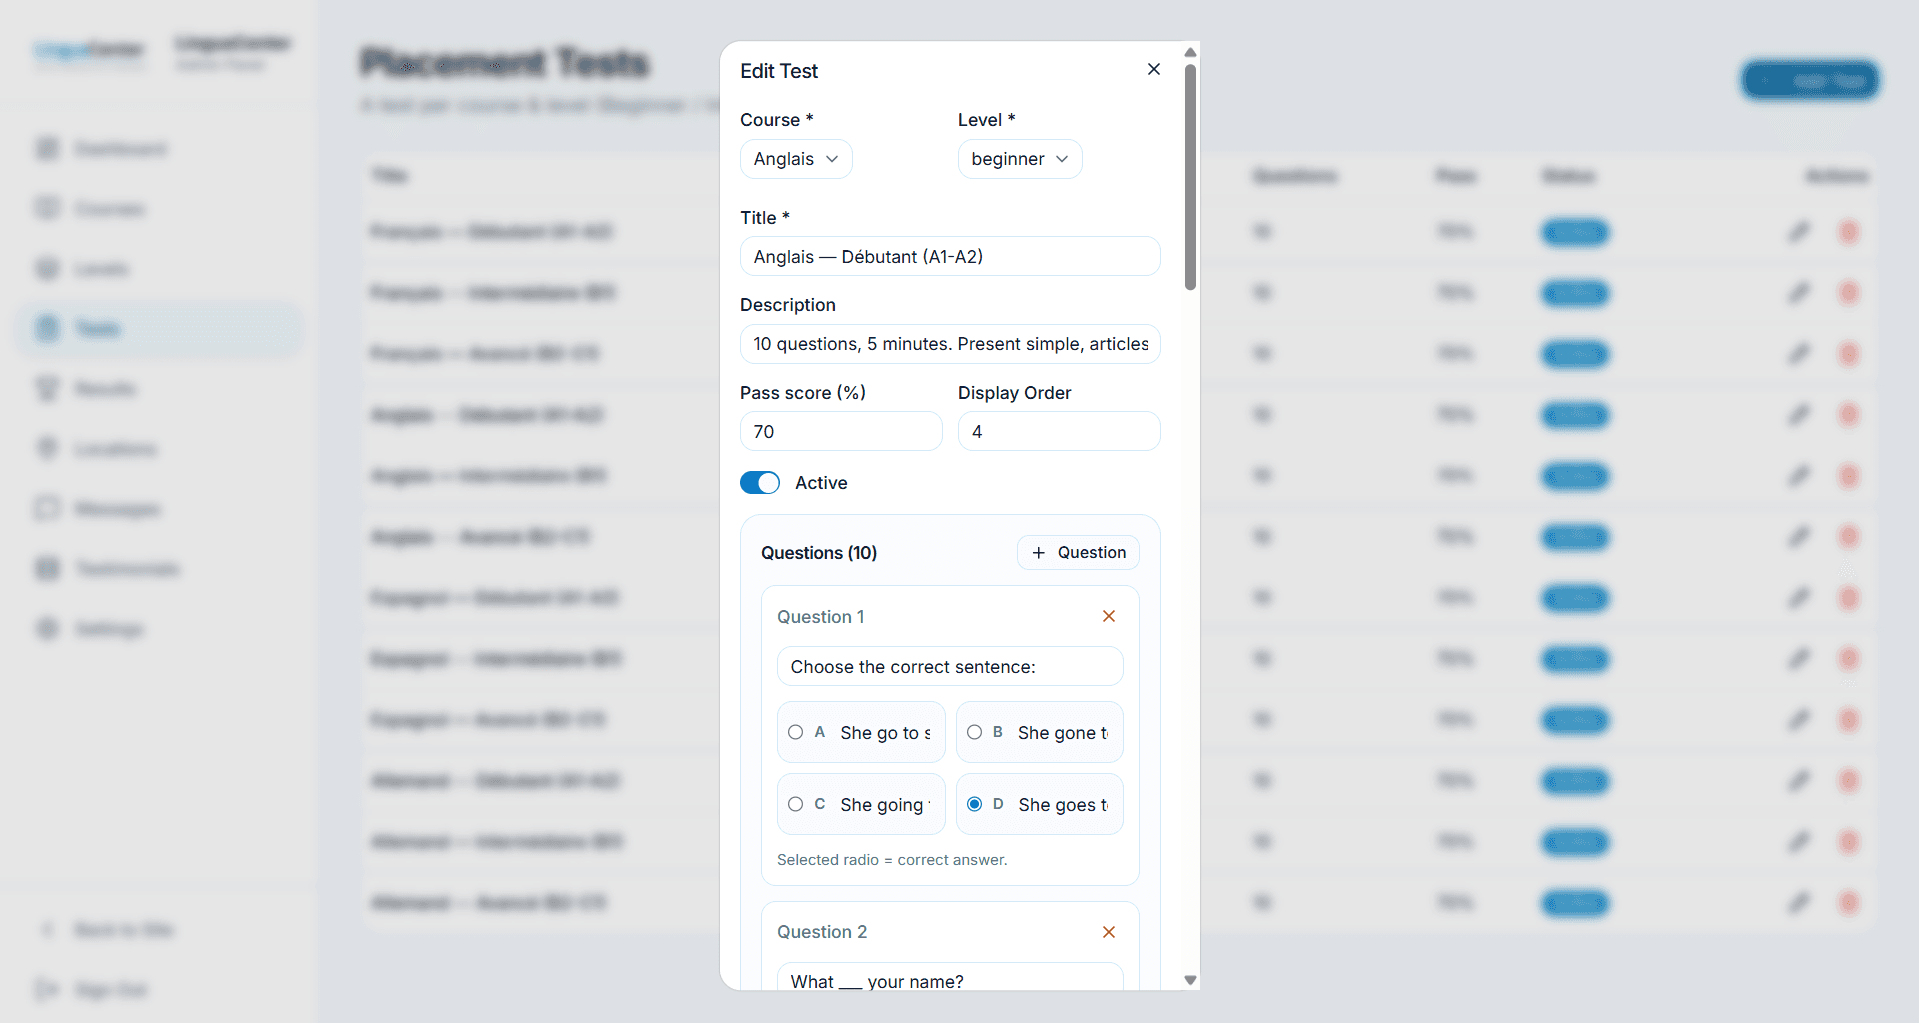Viewport: 1919px width, 1023px height.
Task: Click the Description input field
Action: (950, 344)
